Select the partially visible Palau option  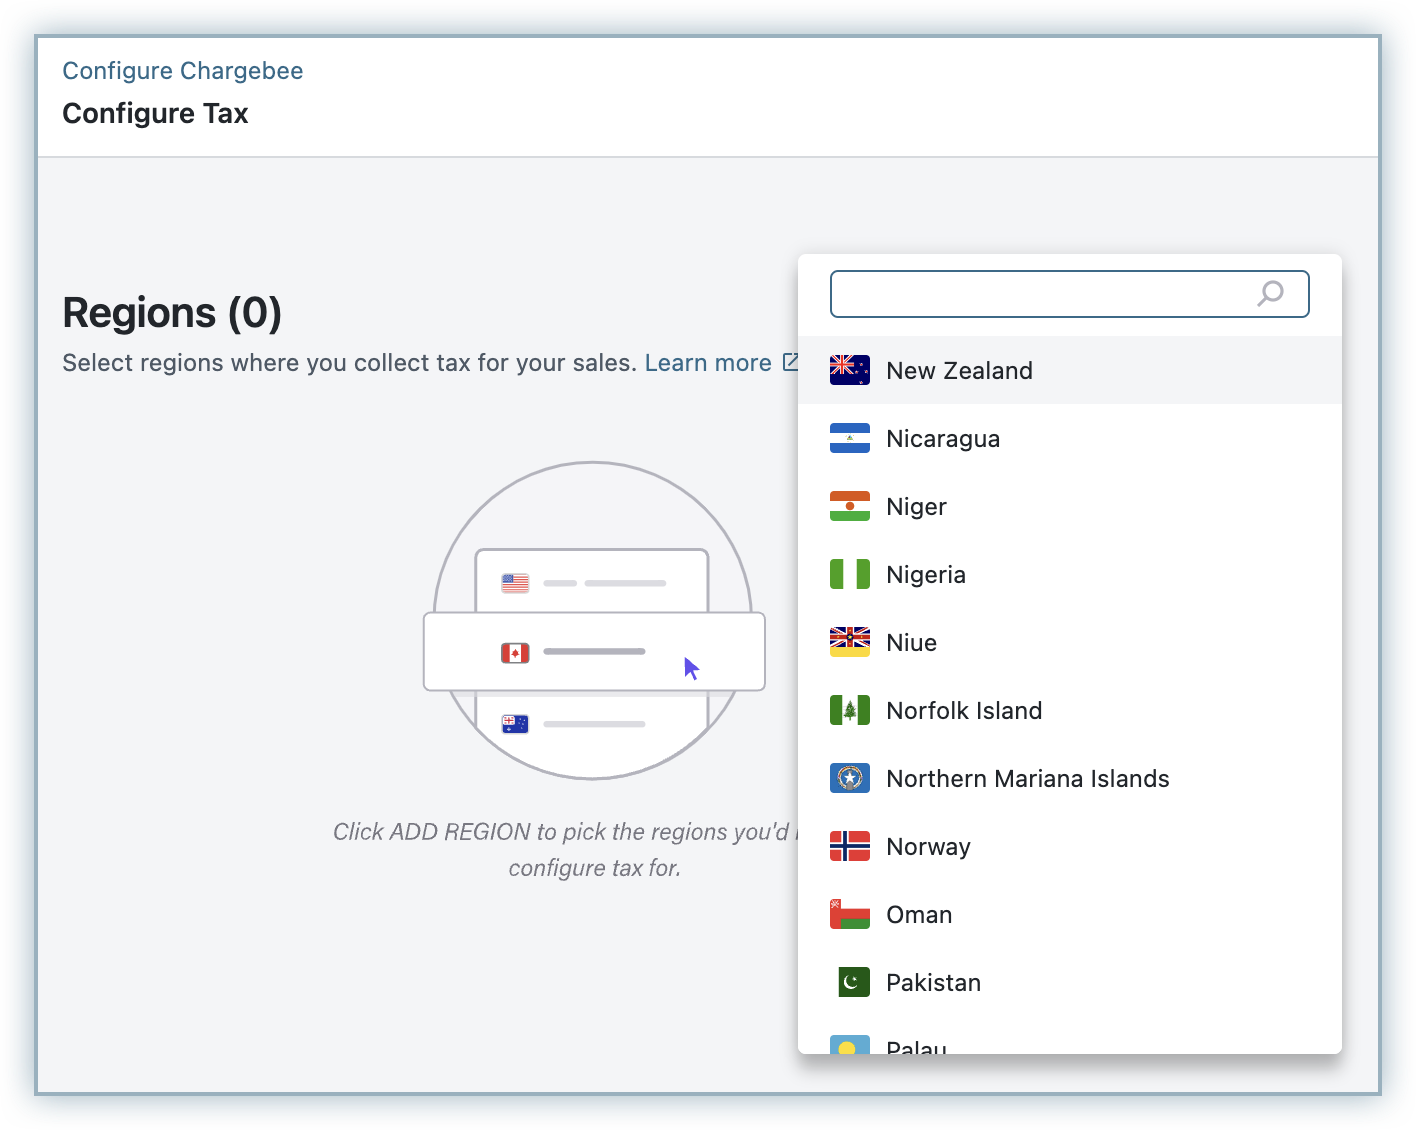point(916,1046)
